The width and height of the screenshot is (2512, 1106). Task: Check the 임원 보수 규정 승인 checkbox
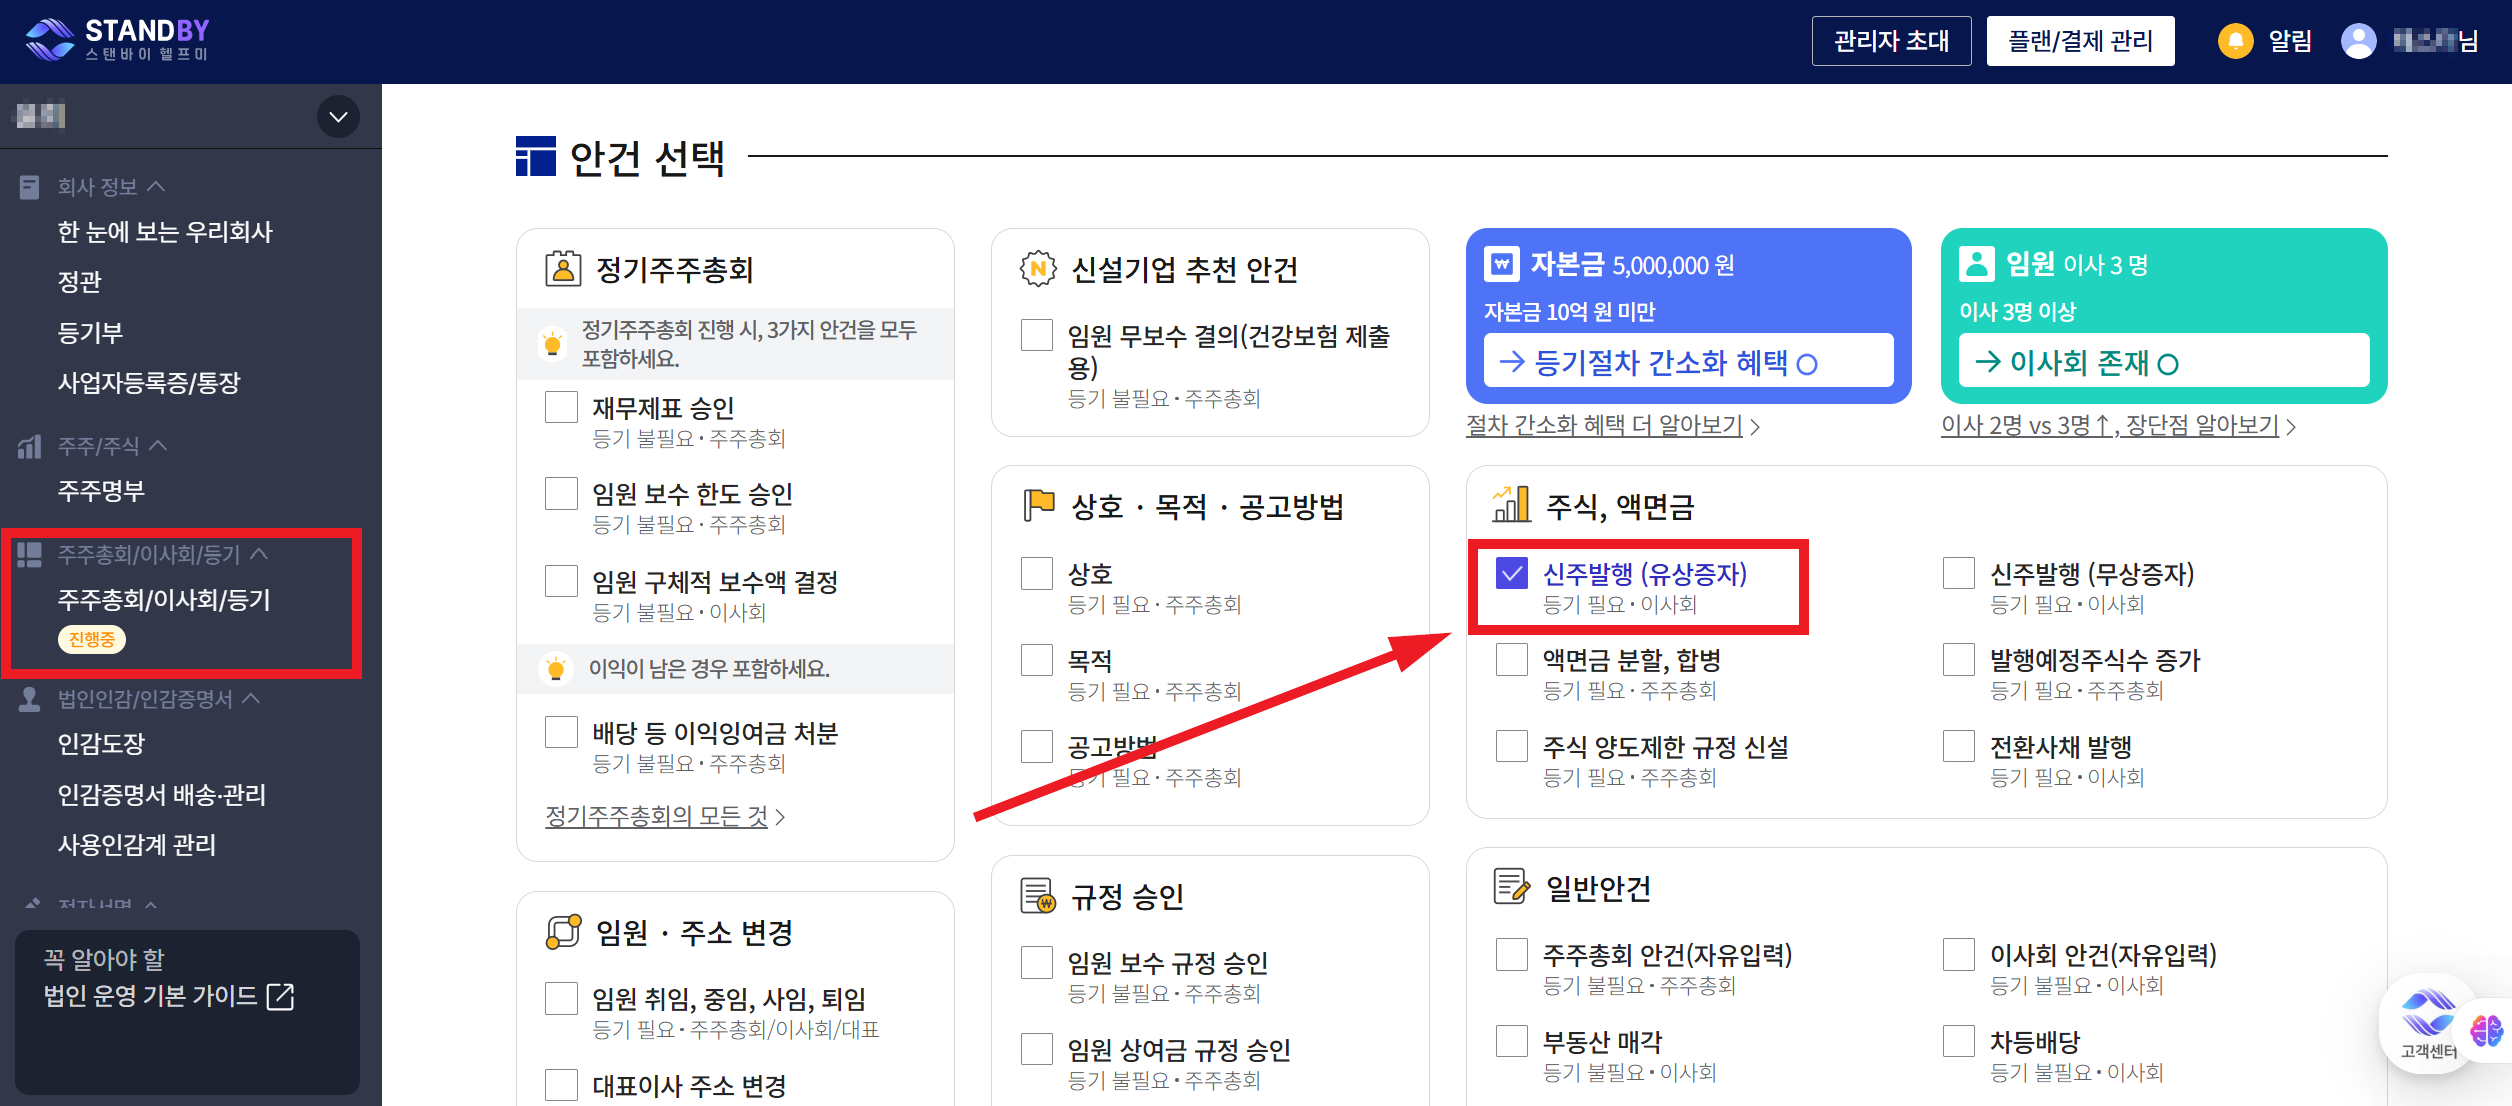click(x=1037, y=962)
